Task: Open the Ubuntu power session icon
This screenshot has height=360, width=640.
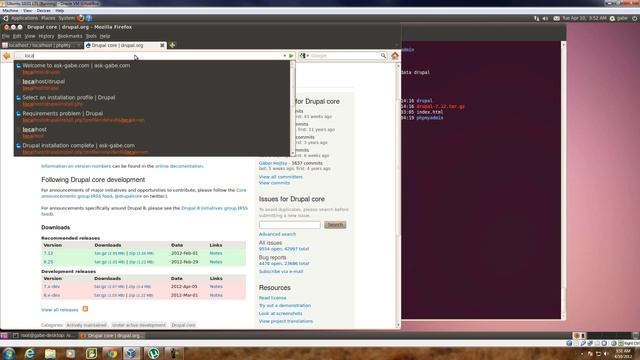Action: 634,18
